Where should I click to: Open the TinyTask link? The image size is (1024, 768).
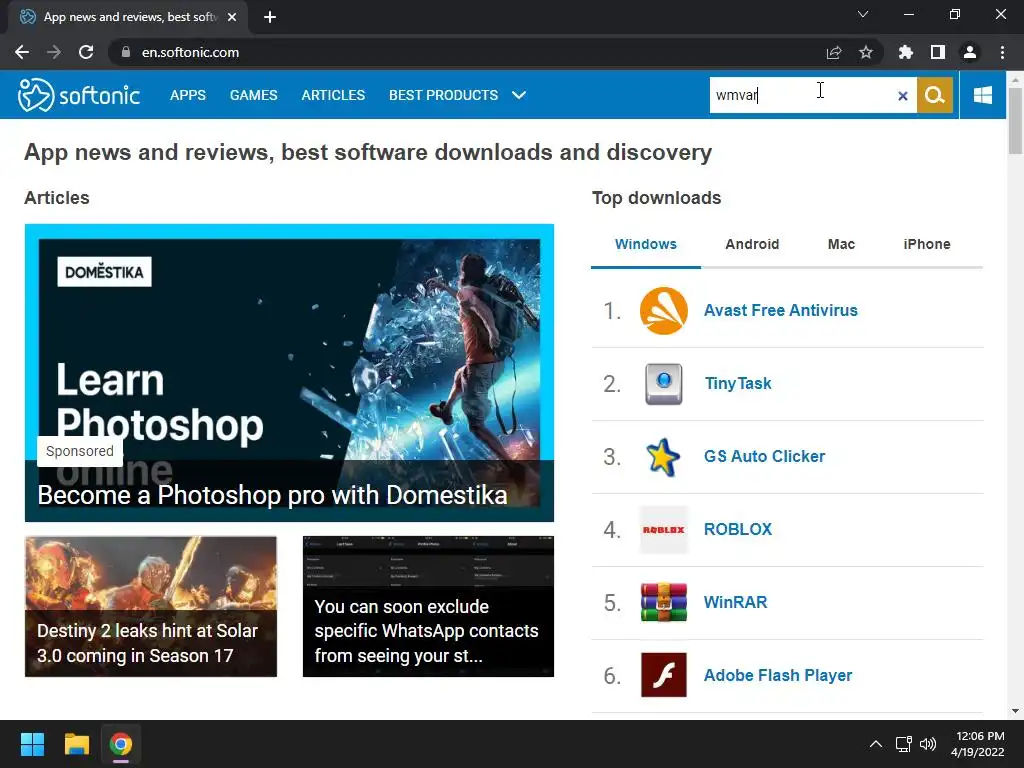tap(738, 384)
